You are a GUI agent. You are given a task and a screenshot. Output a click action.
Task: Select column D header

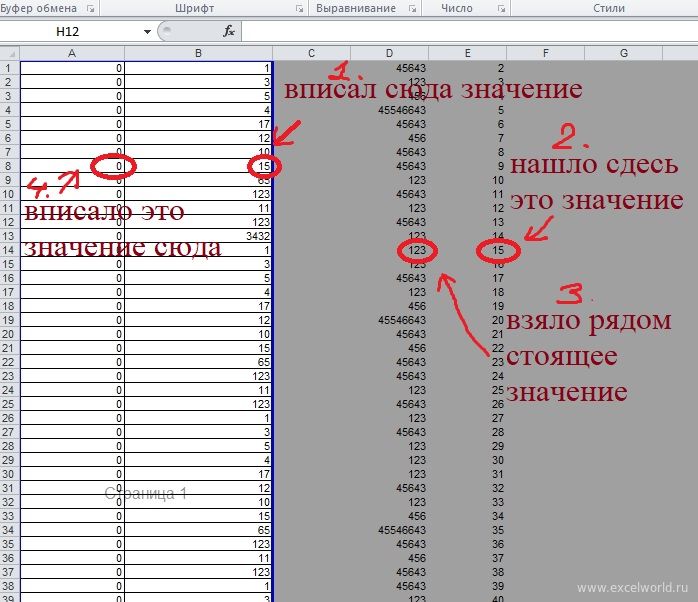tap(390, 53)
